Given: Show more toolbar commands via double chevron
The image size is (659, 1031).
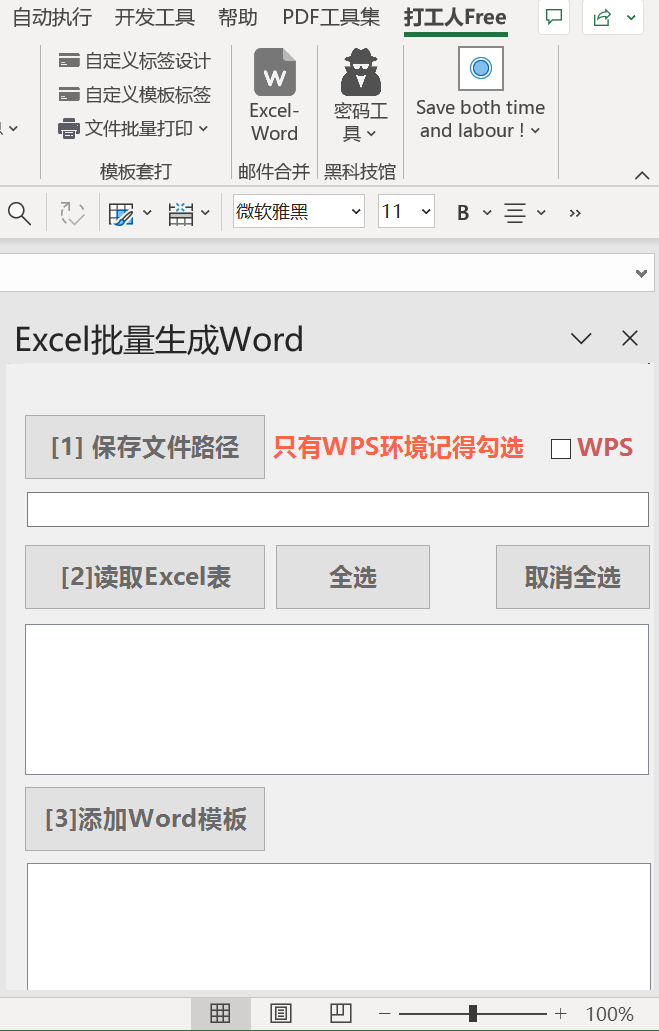Looking at the screenshot, I should click(x=575, y=213).
